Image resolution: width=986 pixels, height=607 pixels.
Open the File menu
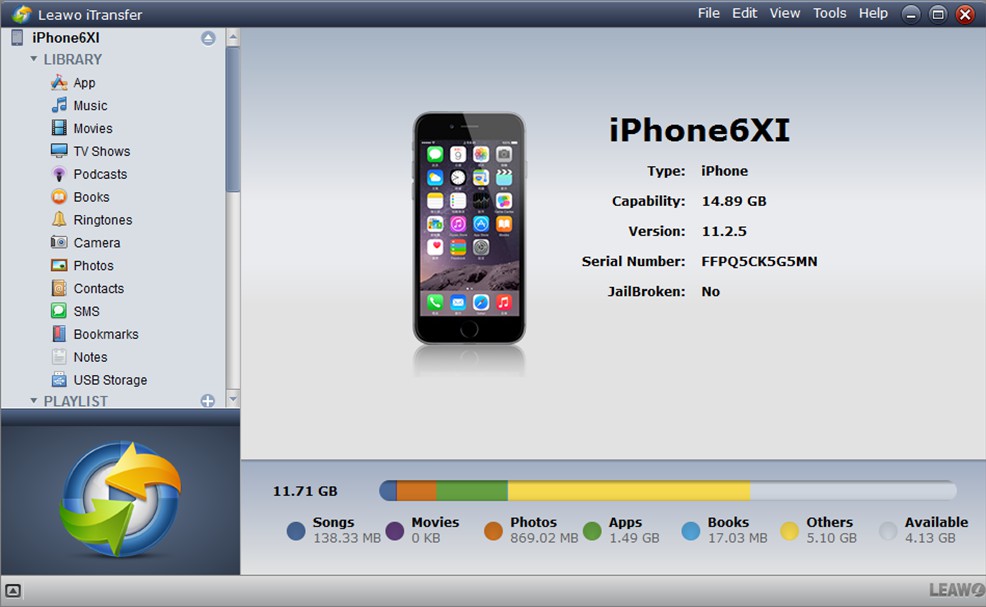pyautogui.click(x=709, y=13)
